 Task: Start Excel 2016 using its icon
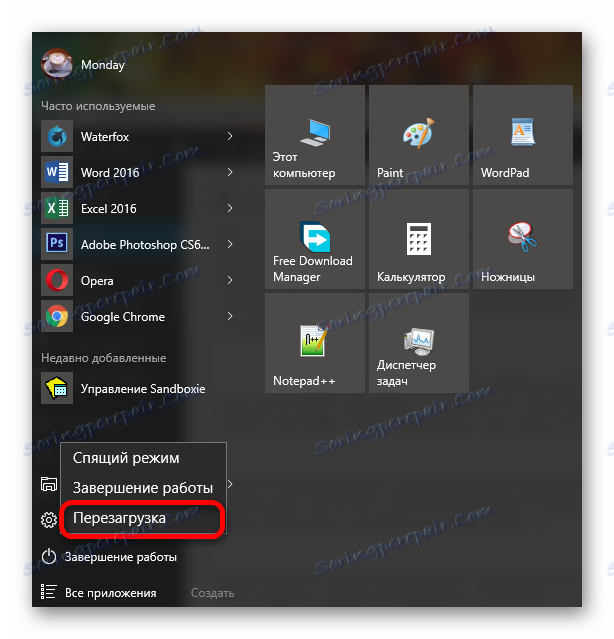coord(57,208)
